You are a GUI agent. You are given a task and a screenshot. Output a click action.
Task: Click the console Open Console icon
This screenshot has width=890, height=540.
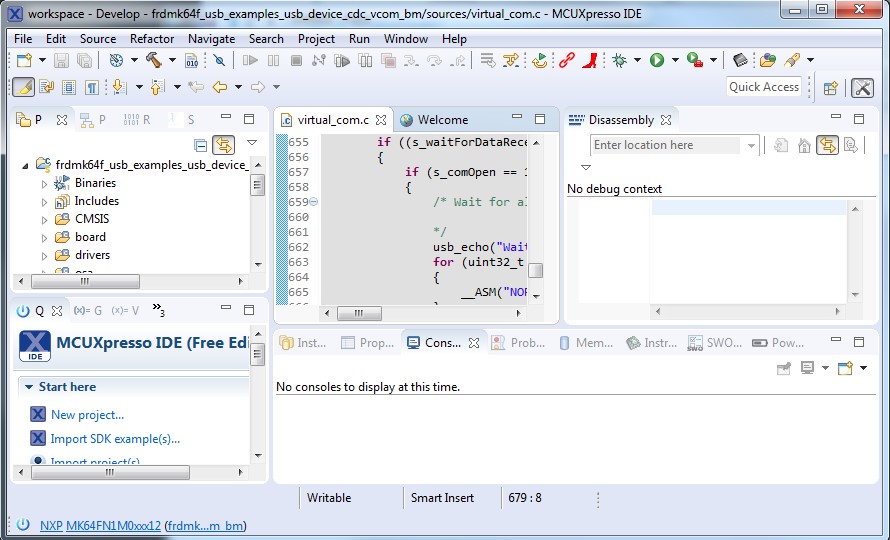845,368
